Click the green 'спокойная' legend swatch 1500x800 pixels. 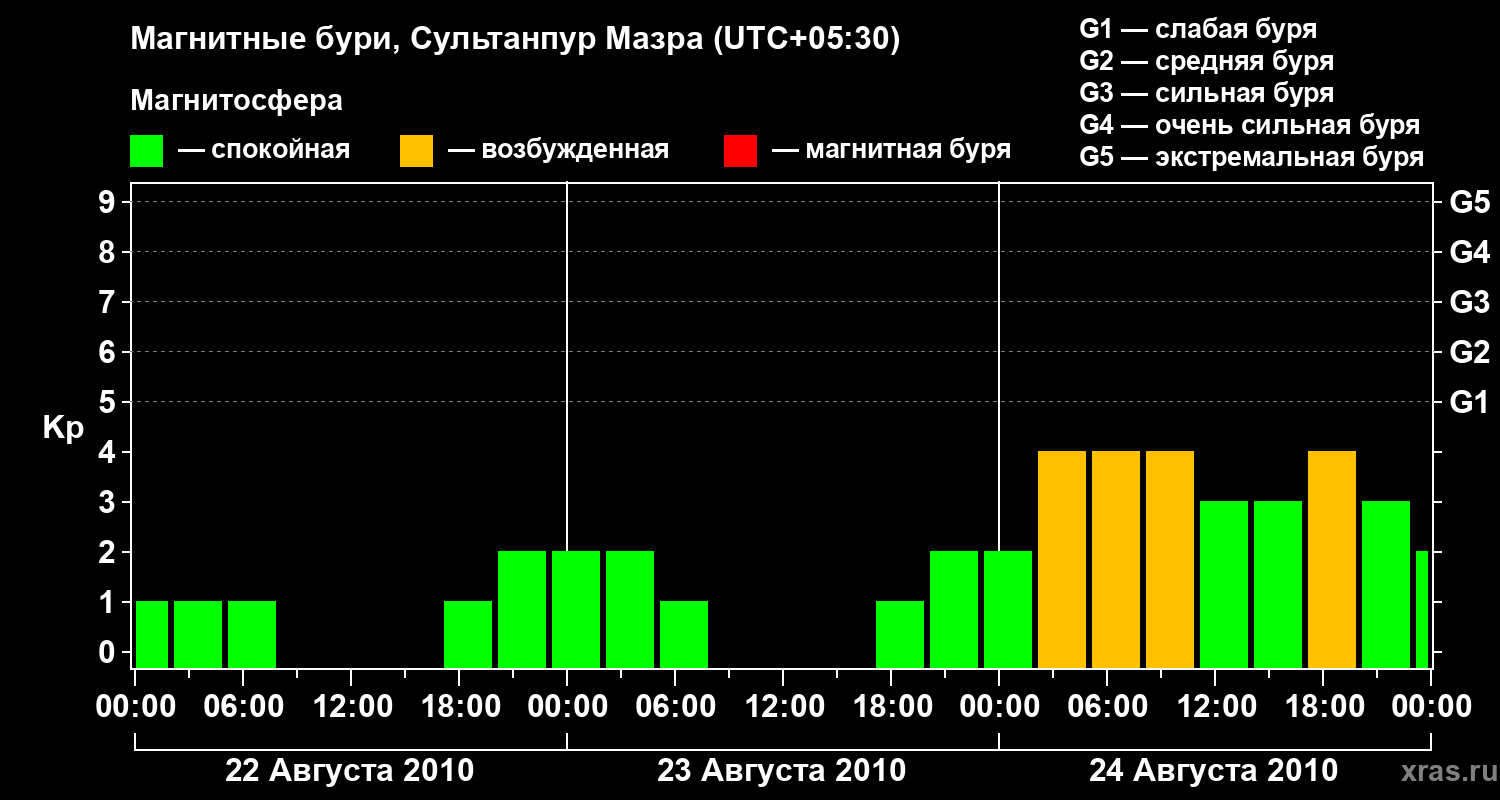[147, 151]
